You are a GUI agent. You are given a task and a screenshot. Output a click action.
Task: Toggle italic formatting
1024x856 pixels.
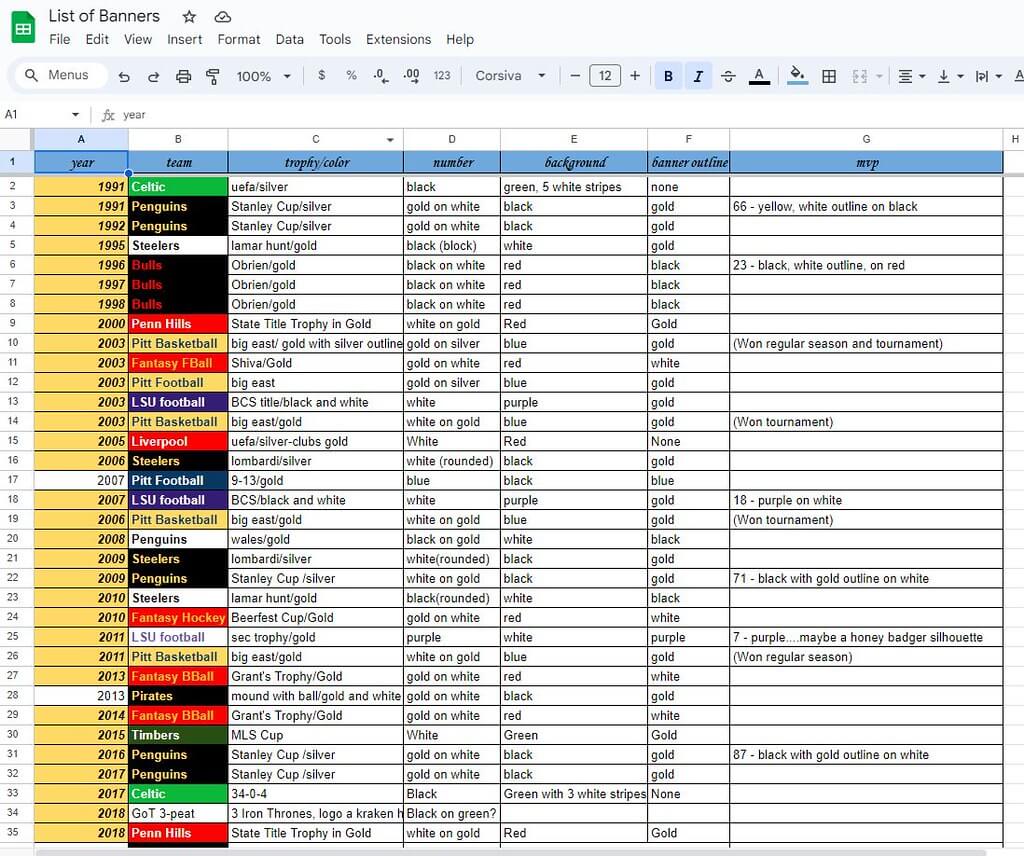tap(698, 76)
